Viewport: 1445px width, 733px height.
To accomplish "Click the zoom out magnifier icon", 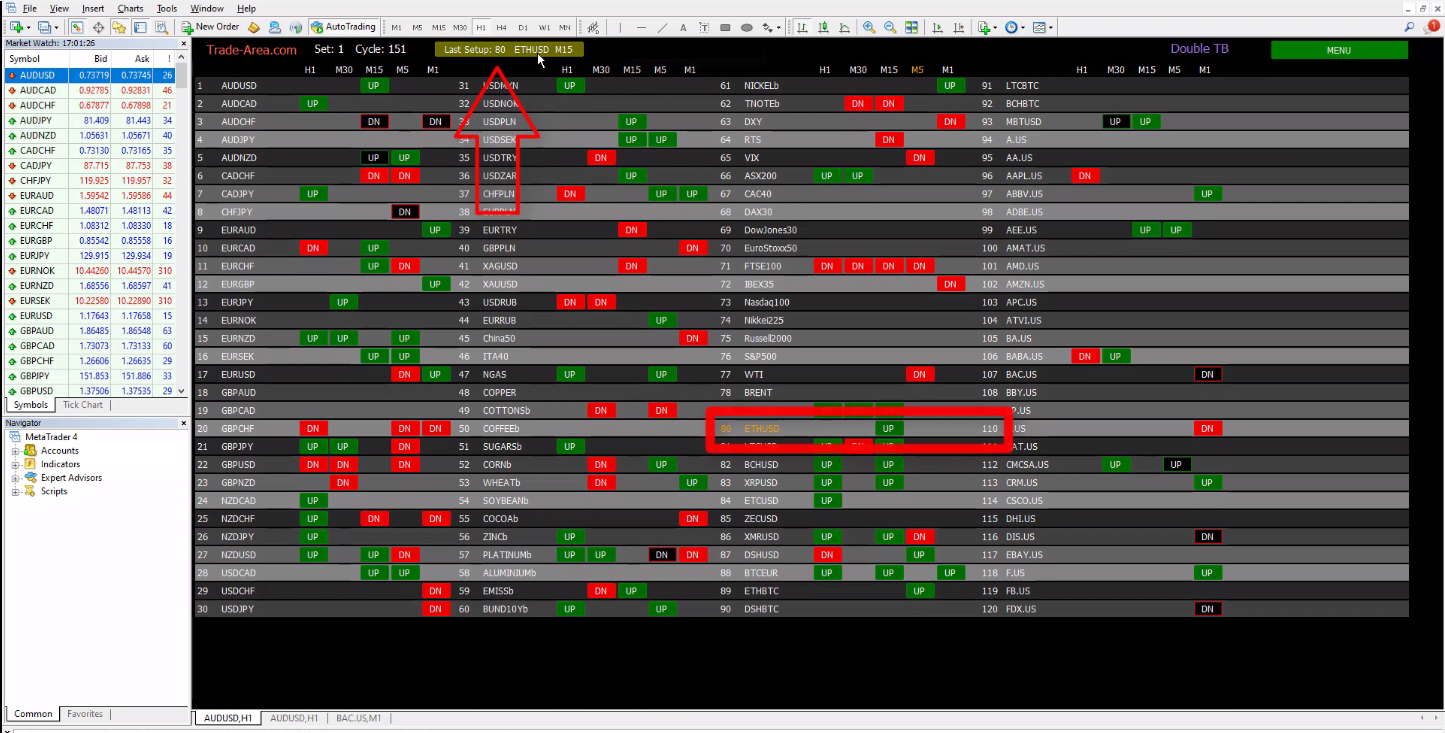I will tap(890, 27).
